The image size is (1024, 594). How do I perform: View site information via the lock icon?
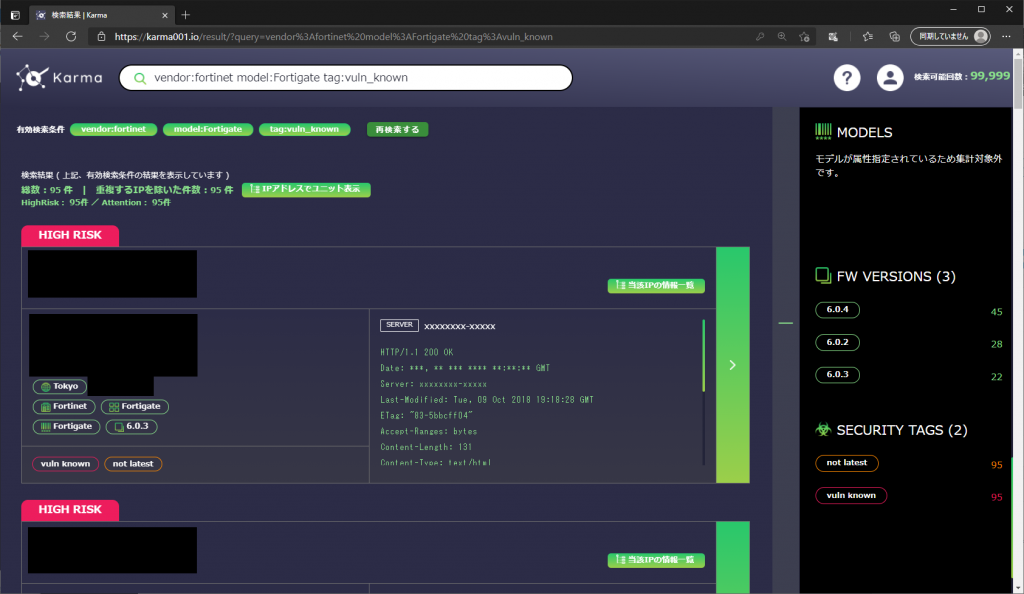pyautogui.click(x=101, y=37)
